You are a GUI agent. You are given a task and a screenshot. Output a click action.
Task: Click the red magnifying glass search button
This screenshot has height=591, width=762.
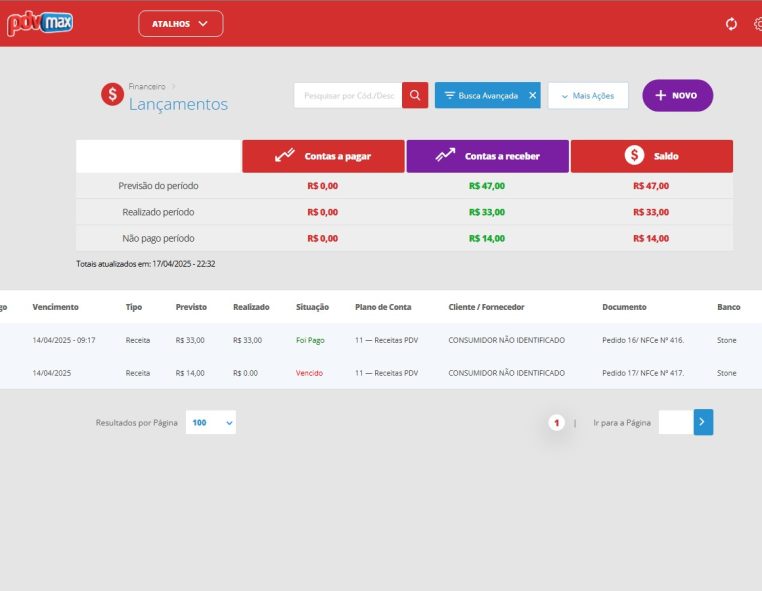[415, 95]
